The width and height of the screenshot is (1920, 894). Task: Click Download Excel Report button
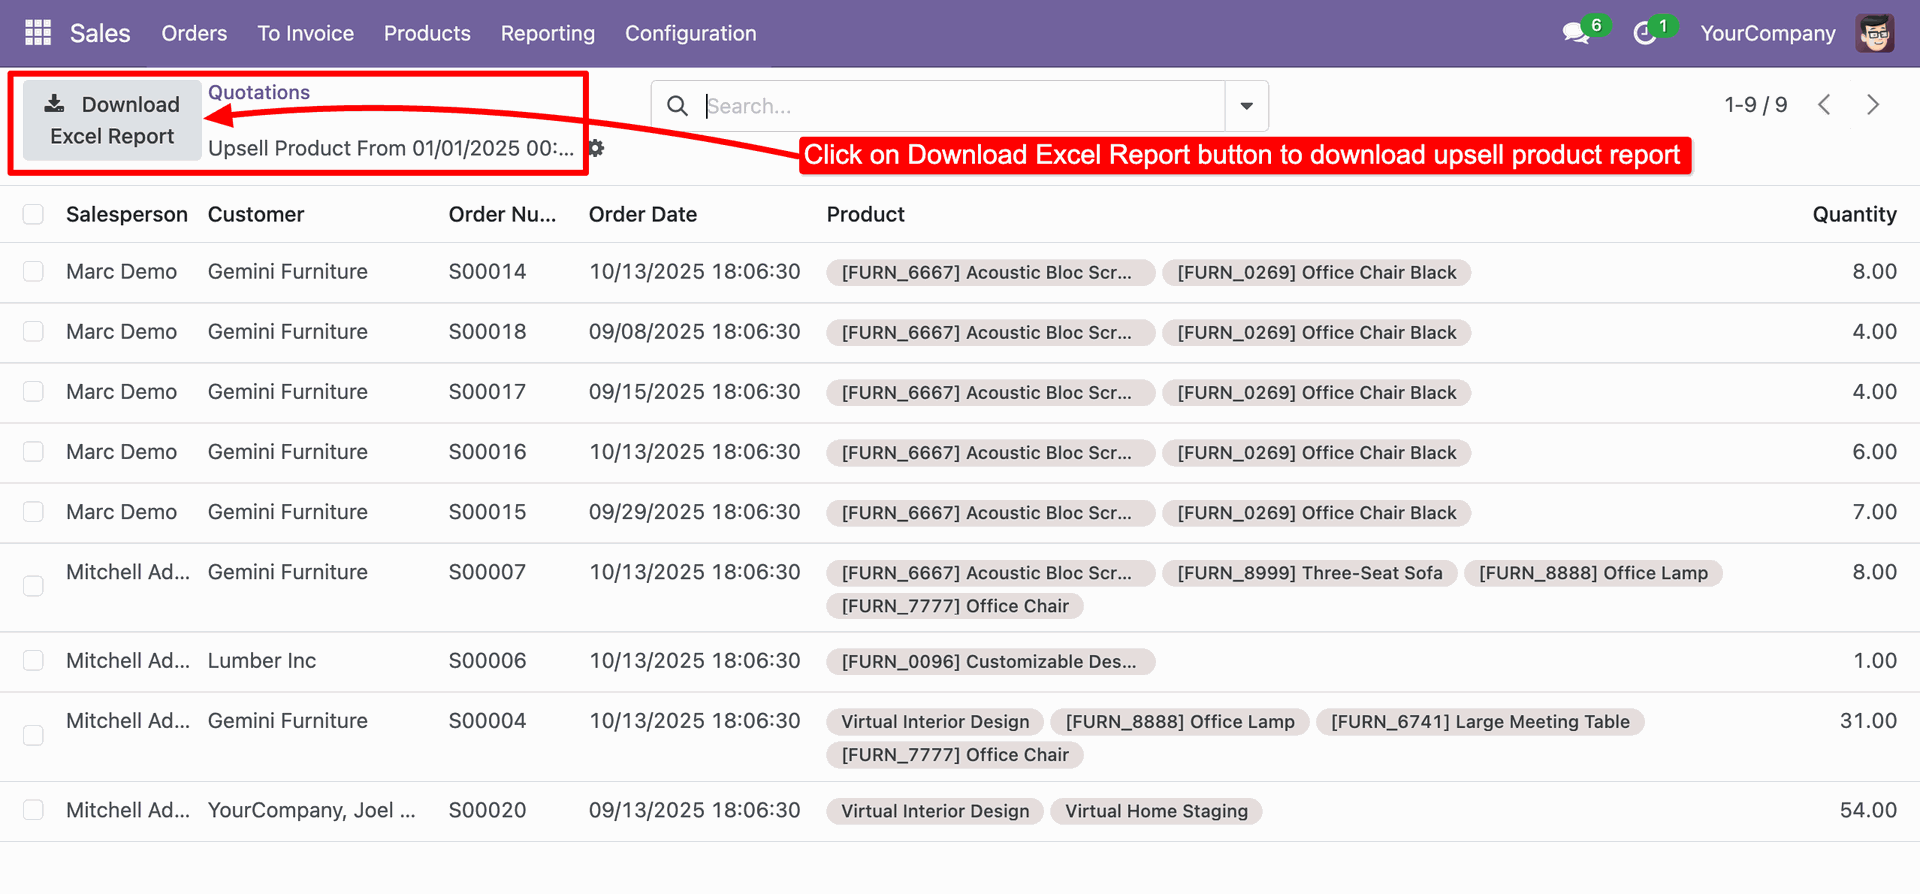112,120
